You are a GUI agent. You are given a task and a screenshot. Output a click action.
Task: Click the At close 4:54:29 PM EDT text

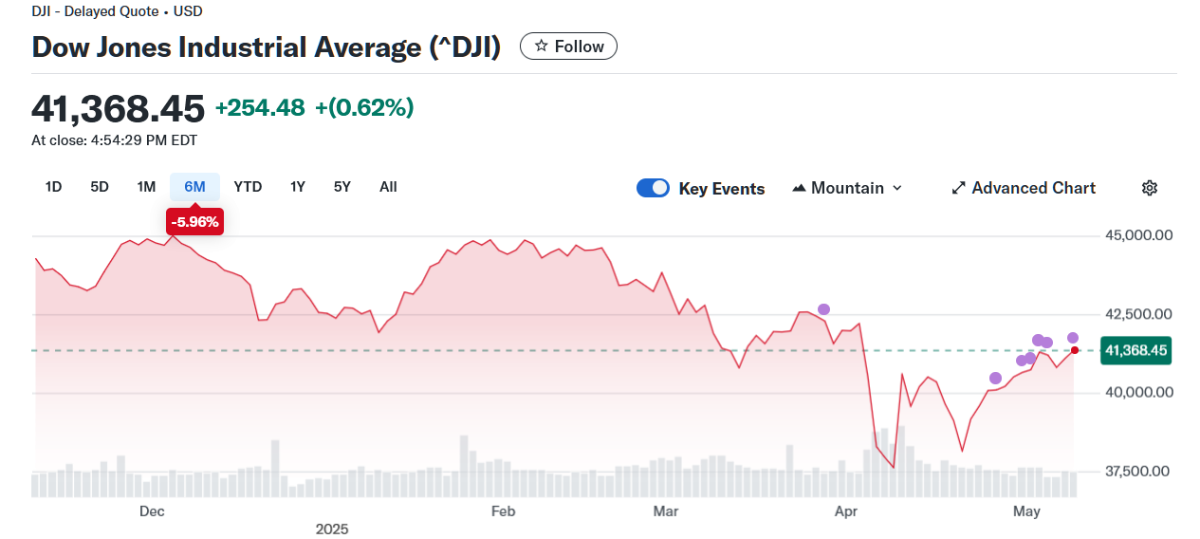pos(114,141)
